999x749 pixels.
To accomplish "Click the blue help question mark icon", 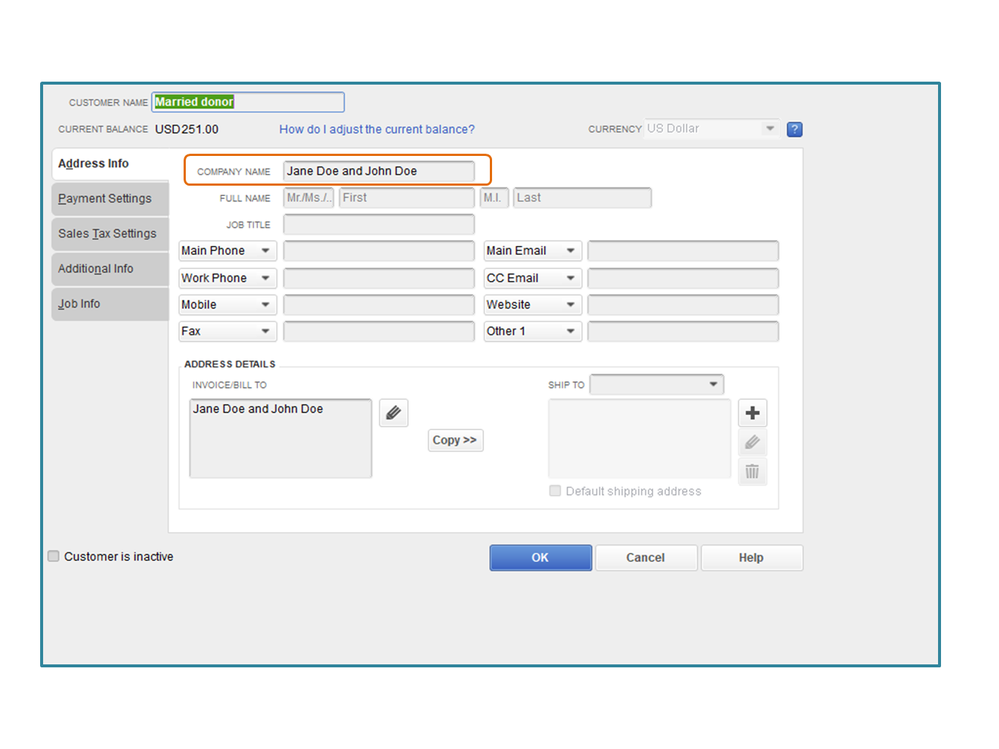I will (x=794, y=129).
